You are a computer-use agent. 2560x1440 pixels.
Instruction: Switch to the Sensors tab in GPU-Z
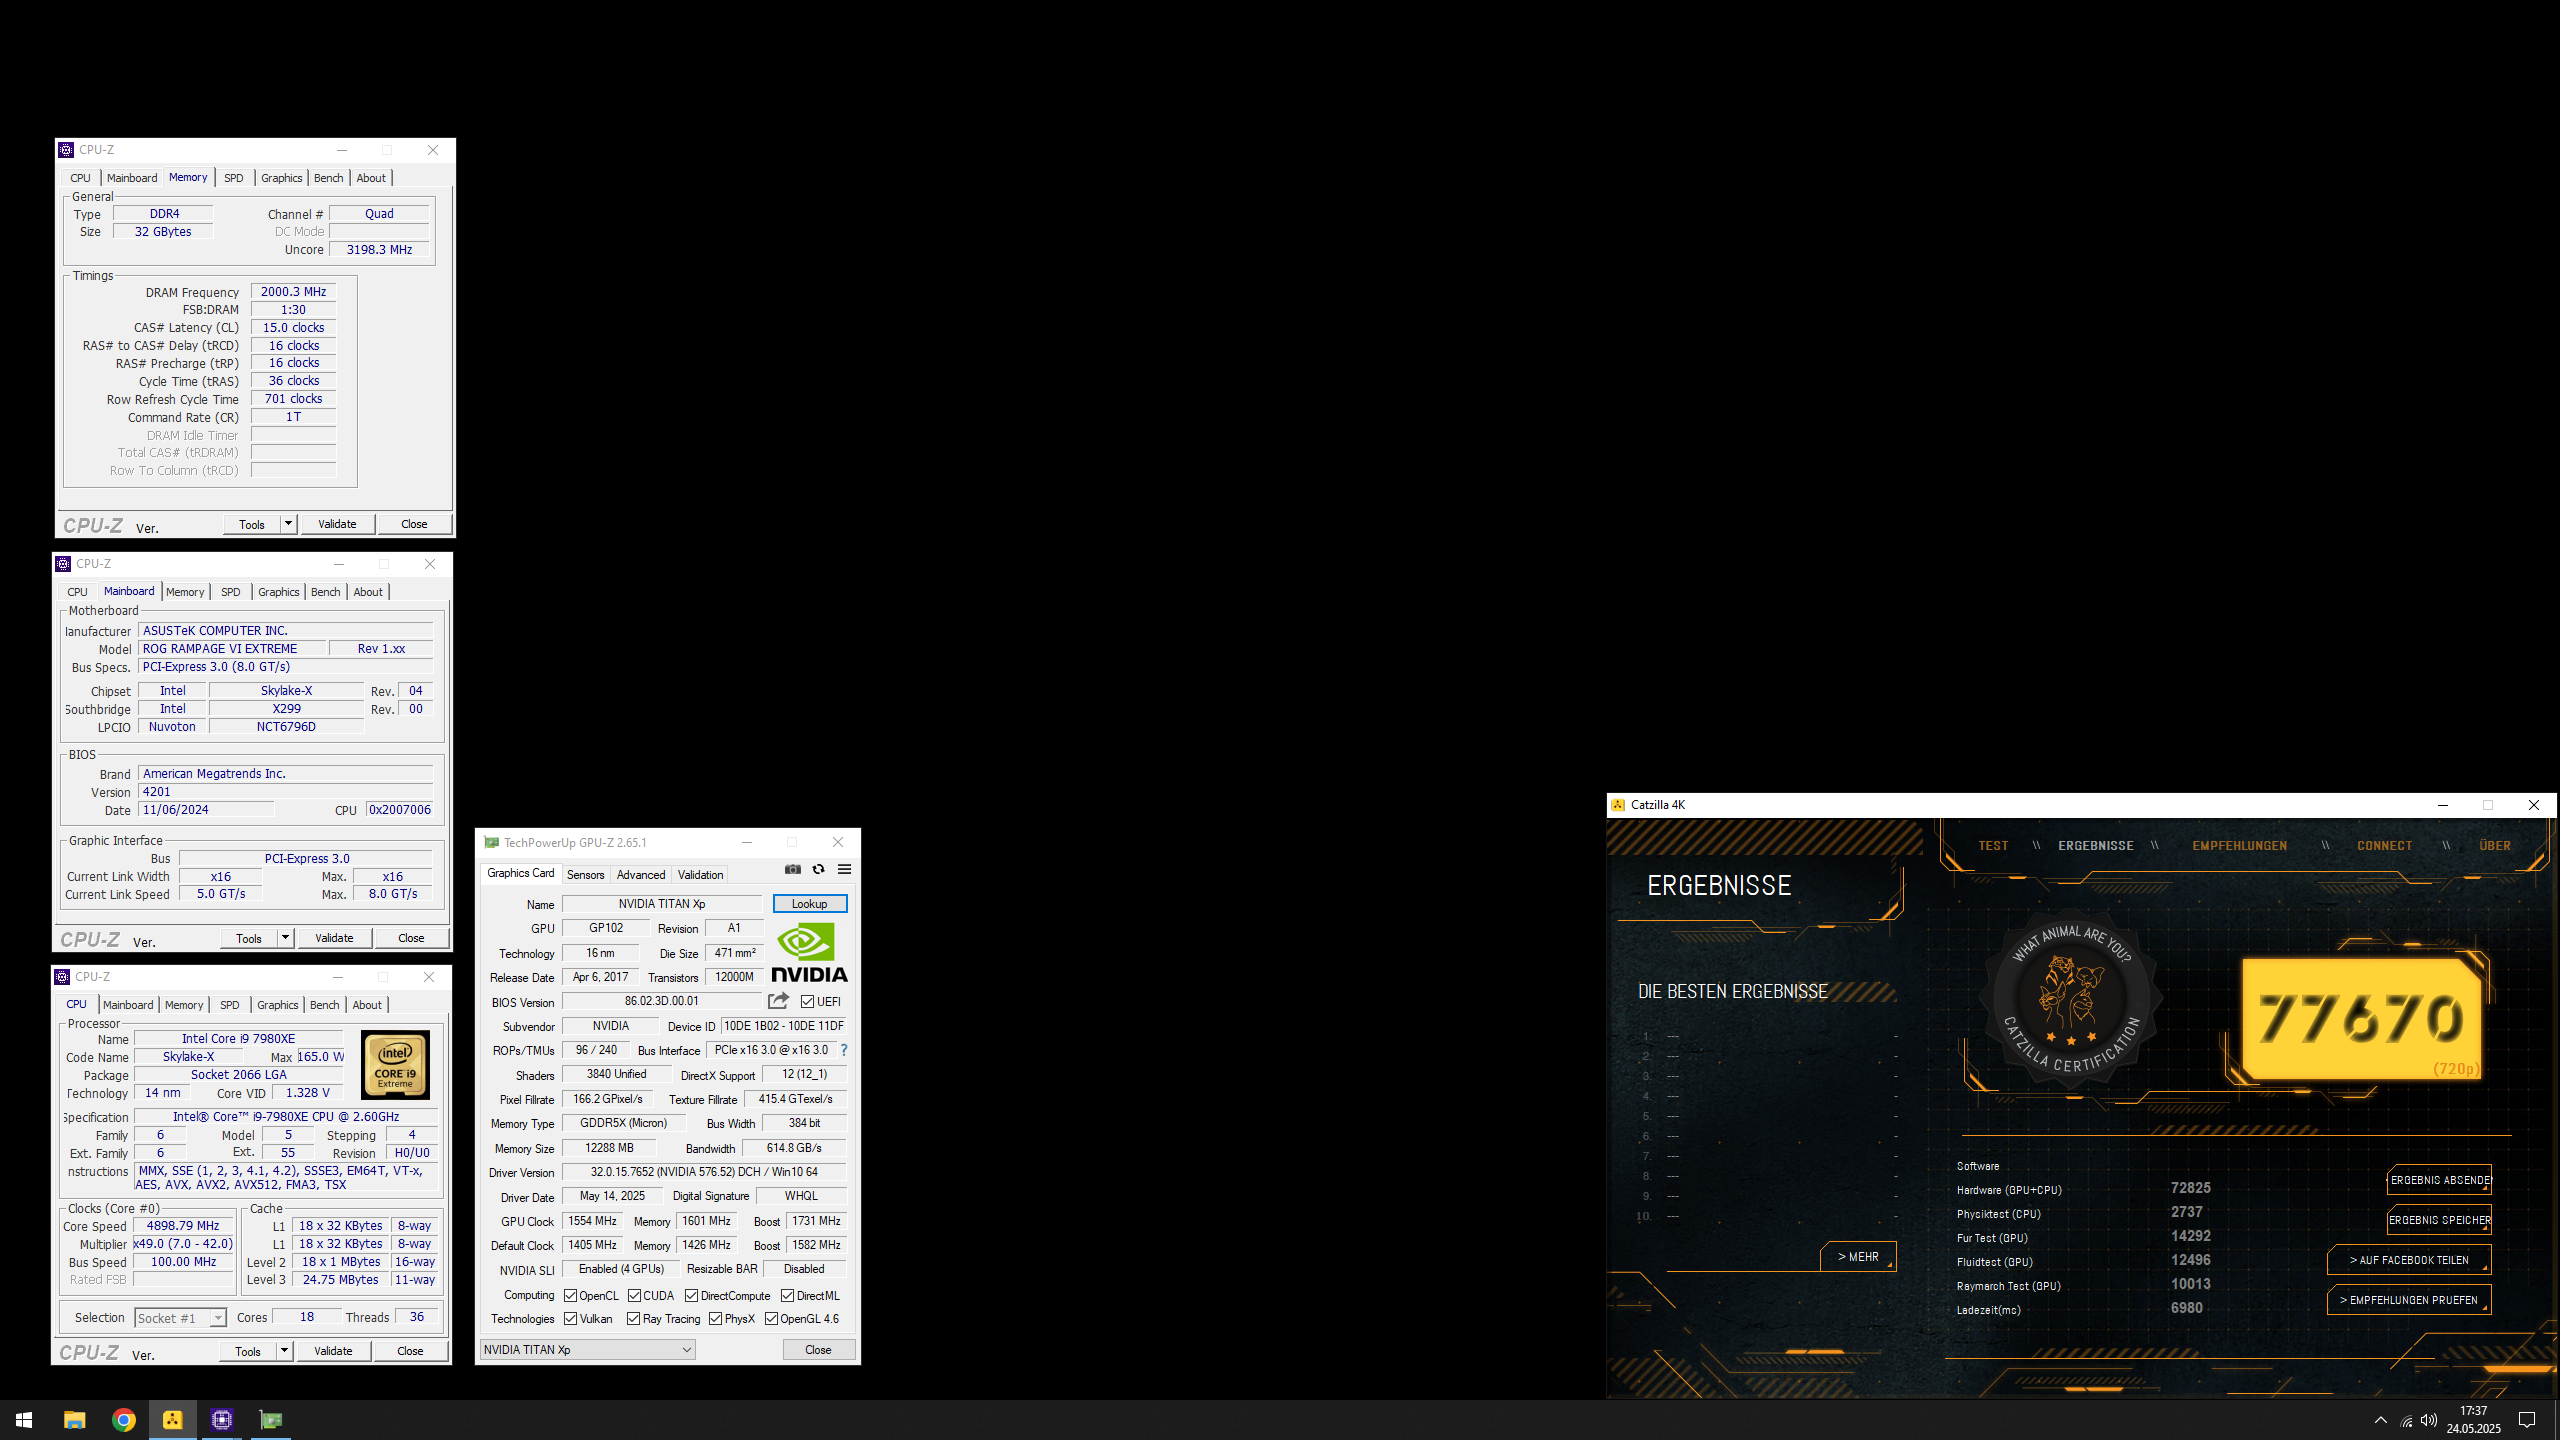tap(585, 874)
